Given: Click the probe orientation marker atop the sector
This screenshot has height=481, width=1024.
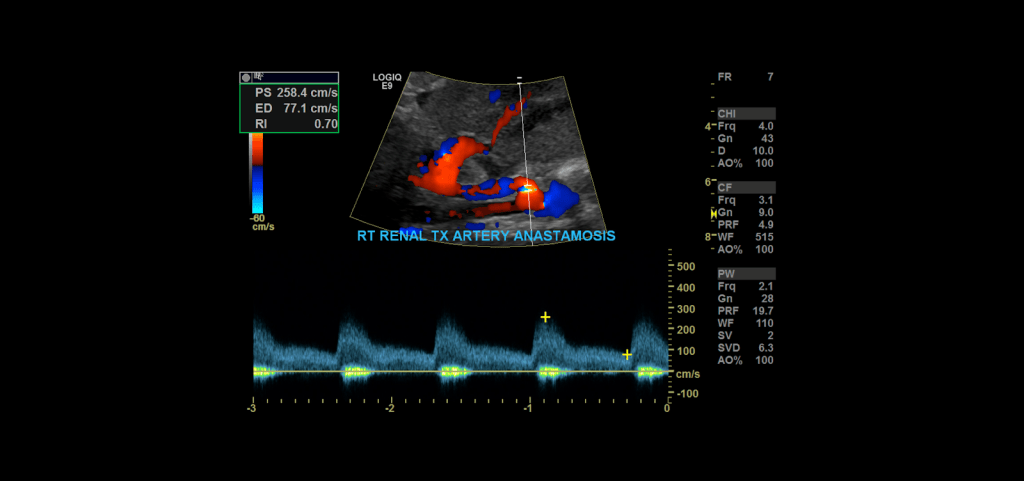Looking at the screenshot, I should click(x=519, y=78).
